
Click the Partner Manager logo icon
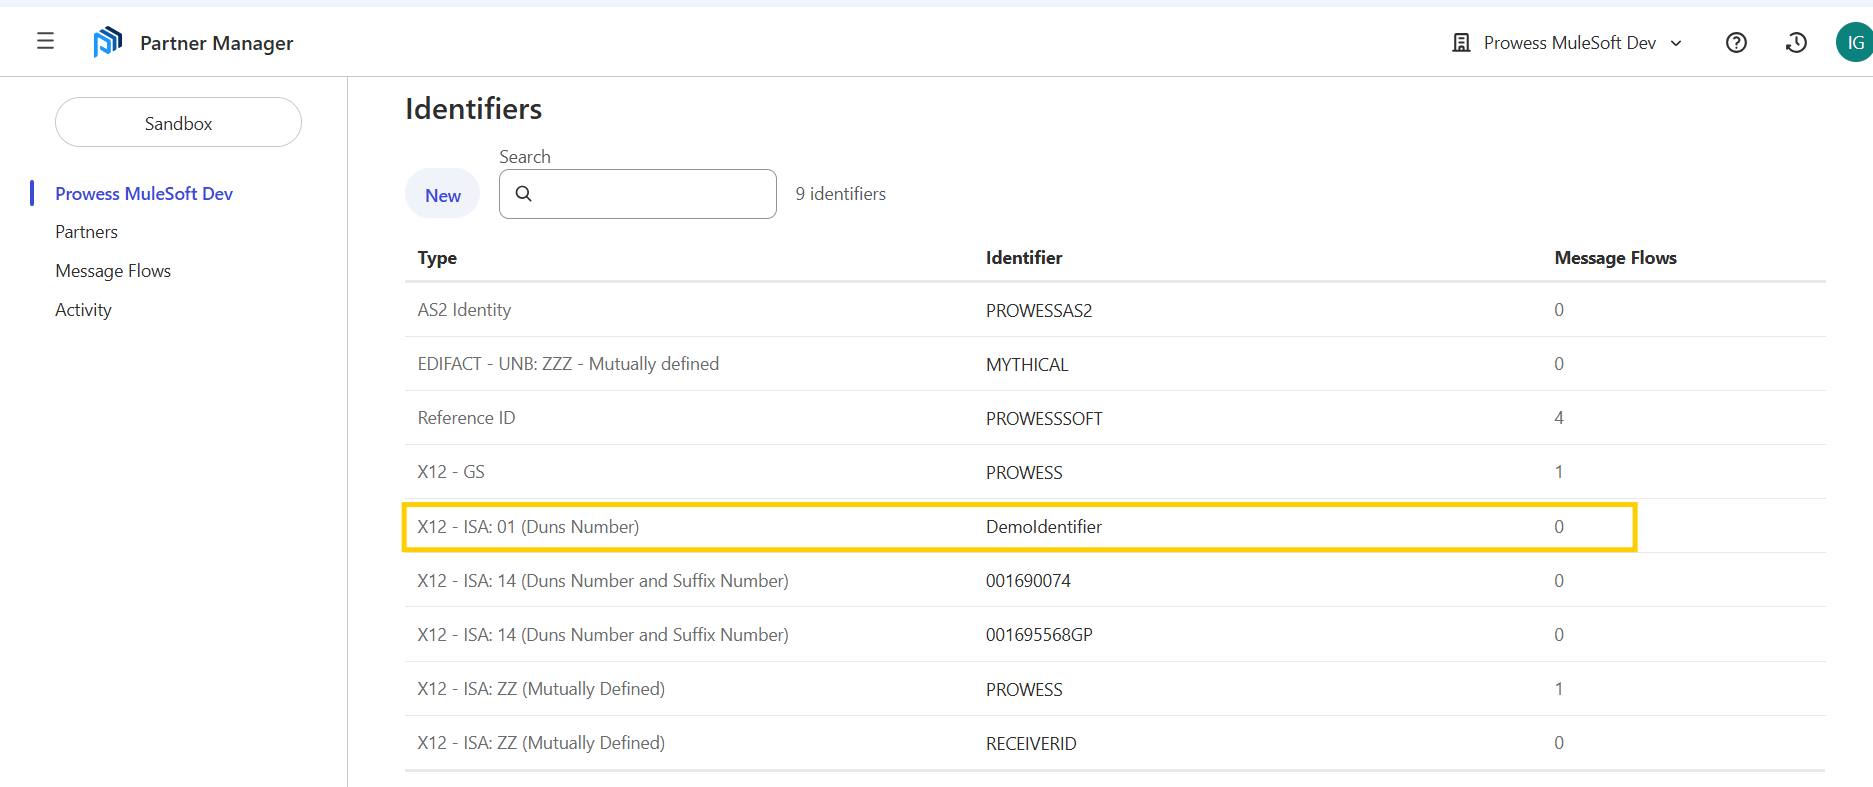[107, 42]
